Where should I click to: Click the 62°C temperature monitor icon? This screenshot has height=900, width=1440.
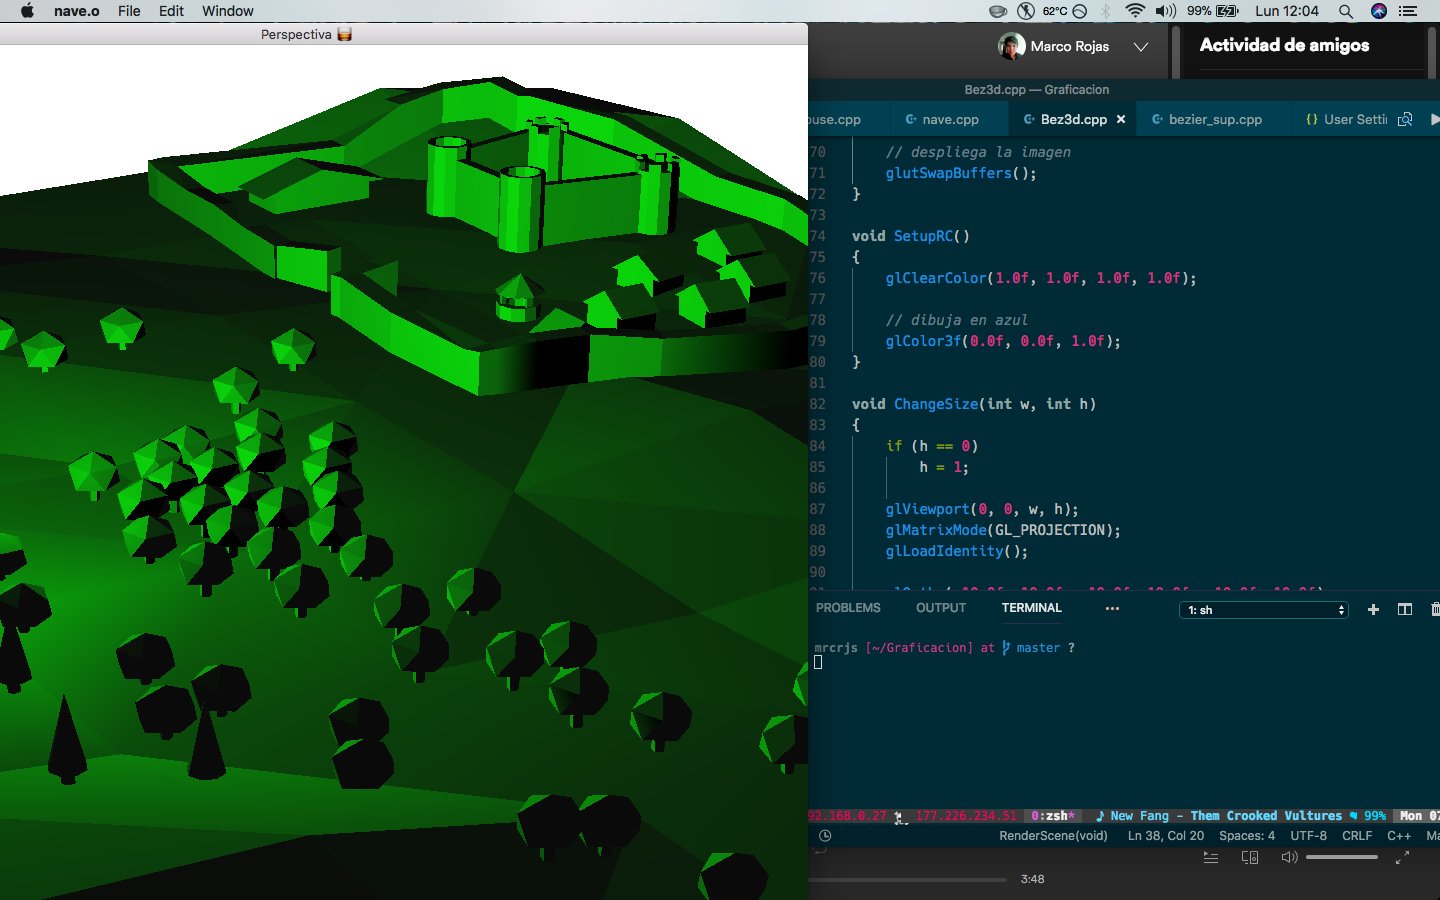pyautogui.click(x=1063, y=11)
